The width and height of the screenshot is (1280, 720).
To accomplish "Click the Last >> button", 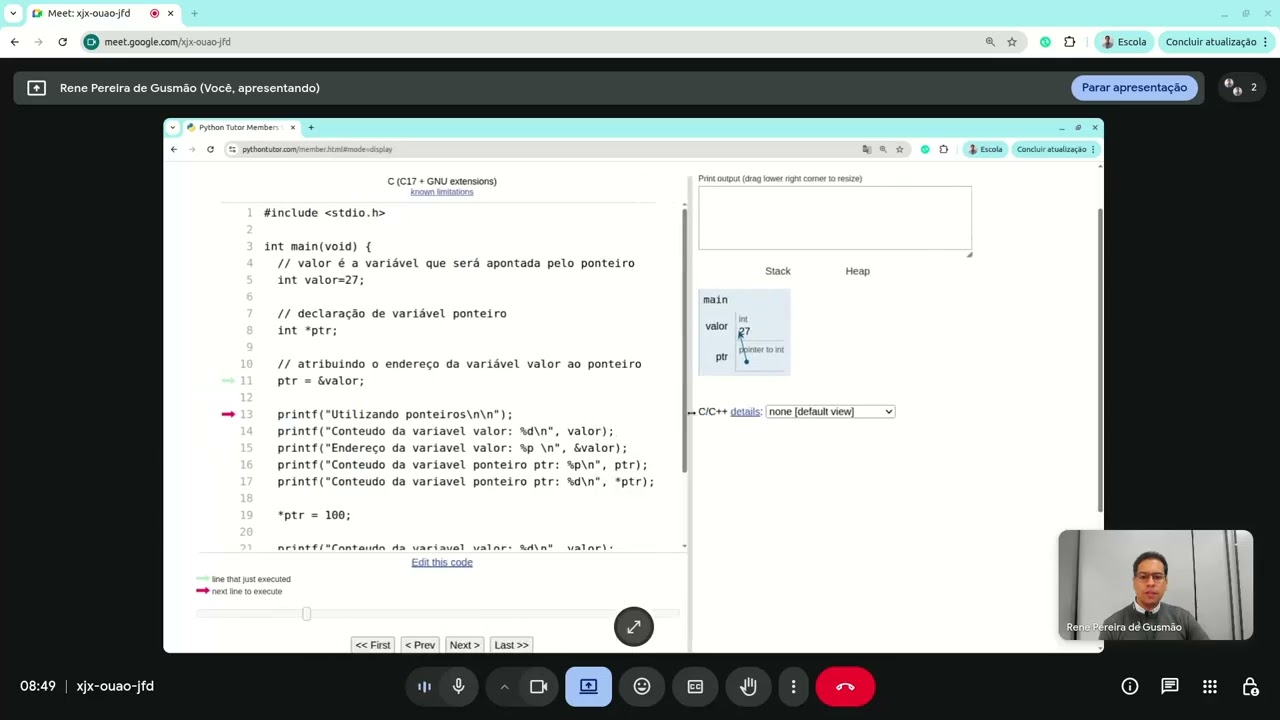I will (x=511, y=645).
